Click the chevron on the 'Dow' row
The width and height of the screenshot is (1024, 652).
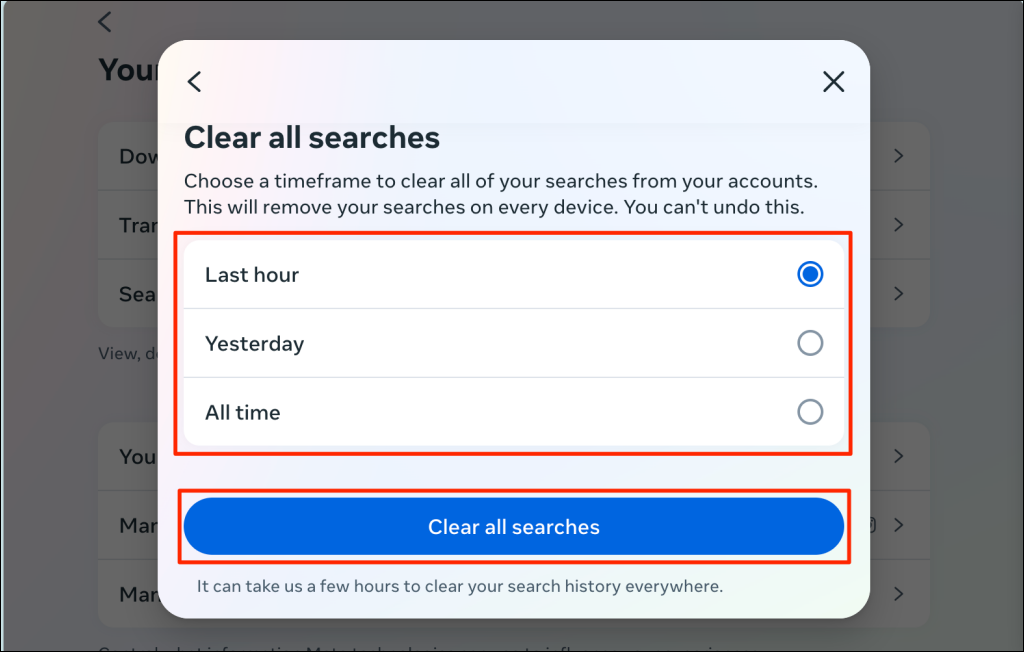898,156
